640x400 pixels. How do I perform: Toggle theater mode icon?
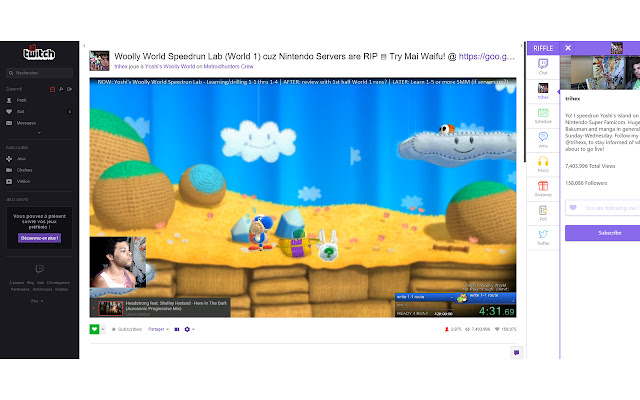[x=177, y=329]
